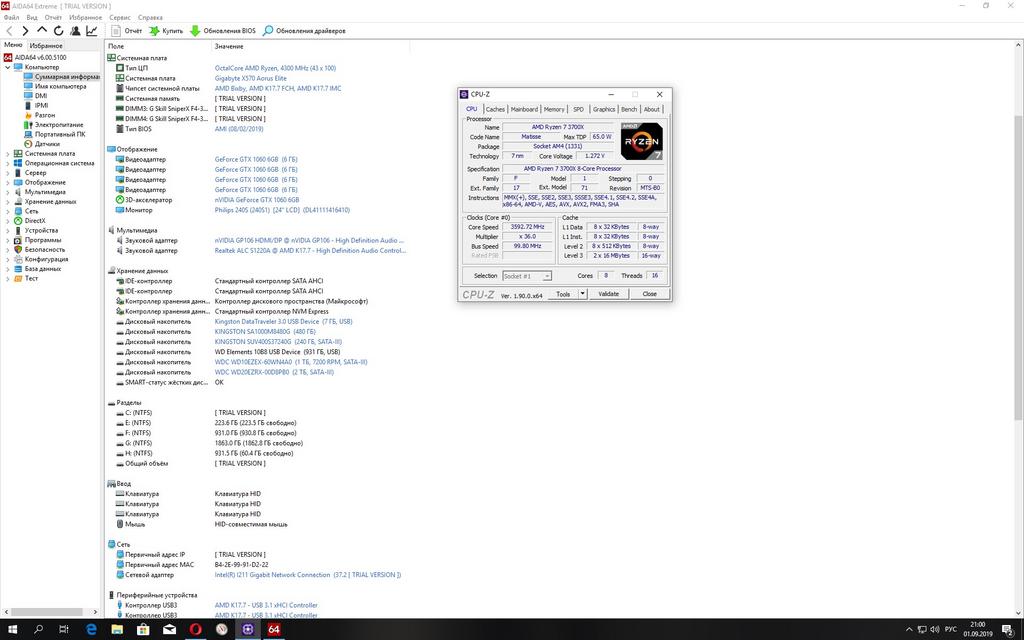Image resolution: width=1024 pixels, height=640 pixels.
Task: Click the Philips 2405 monitor link
Action: tap(282, 210)
